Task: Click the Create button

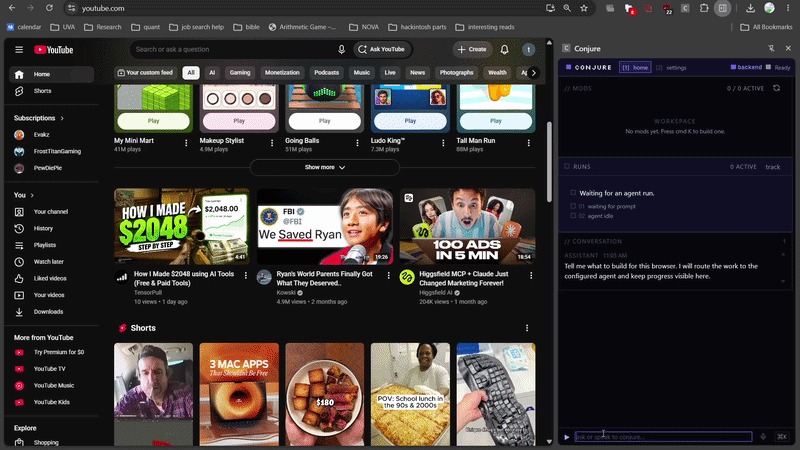Action: [x=472, y=49]
